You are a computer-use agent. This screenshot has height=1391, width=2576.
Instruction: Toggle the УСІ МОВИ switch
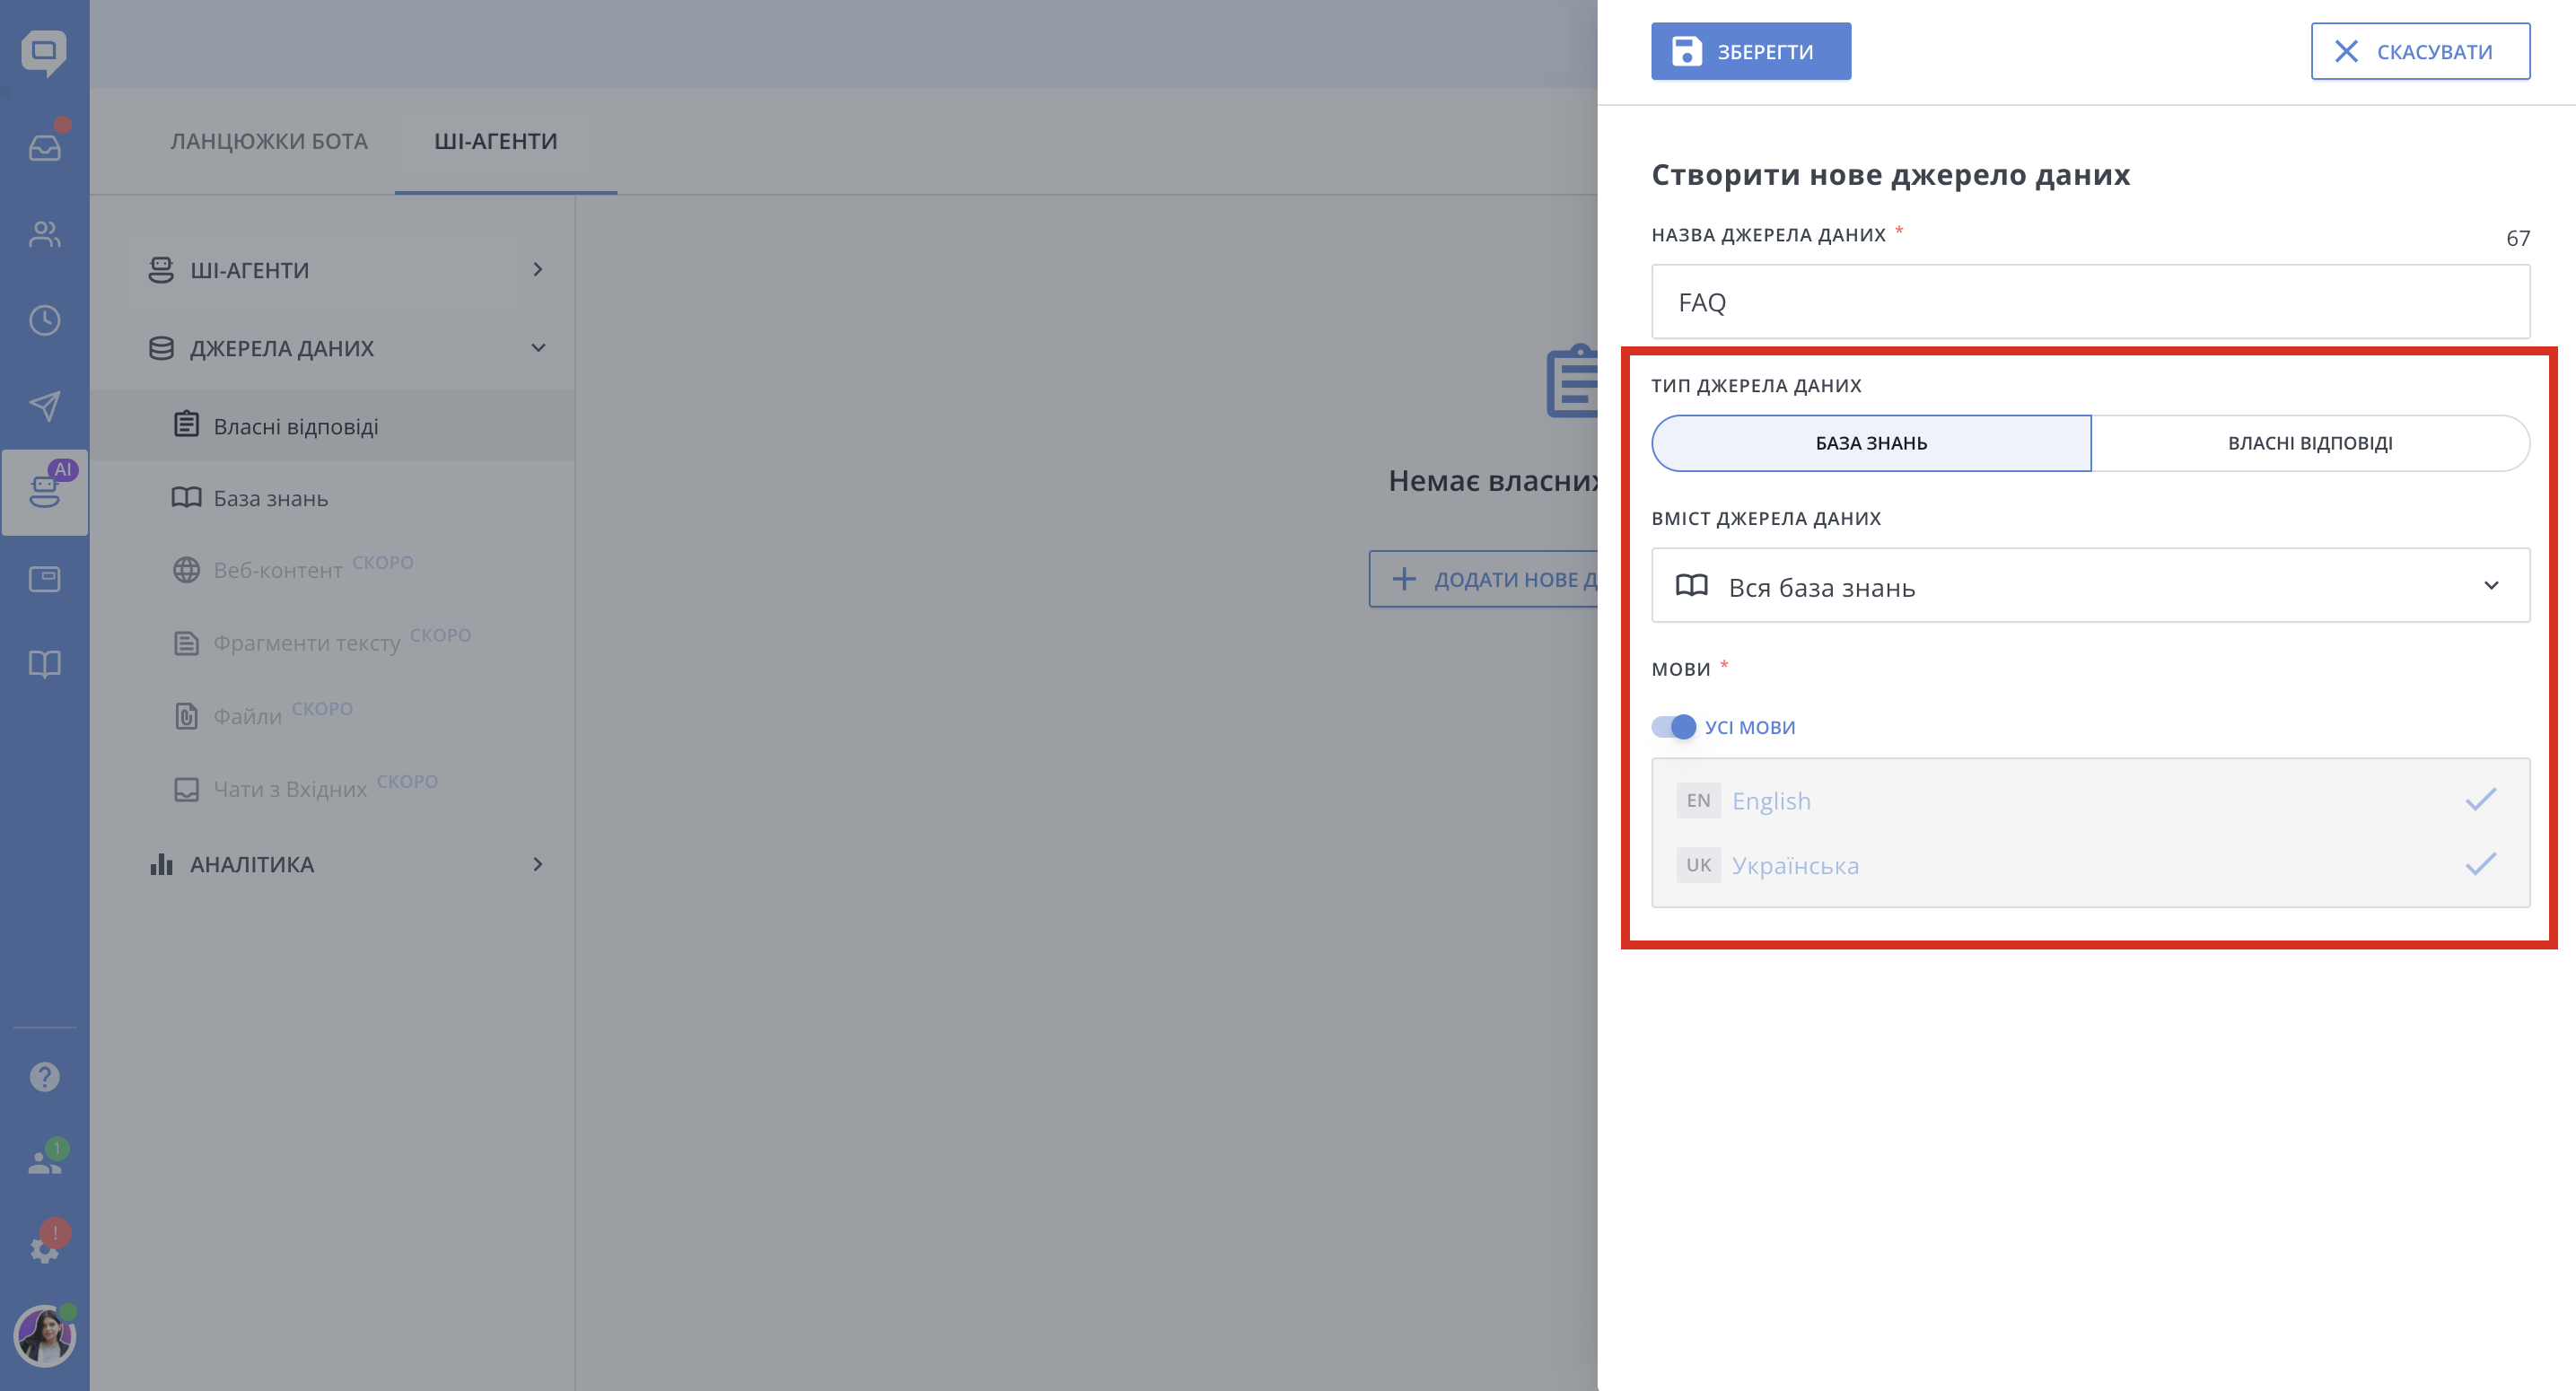point(1674,727)
